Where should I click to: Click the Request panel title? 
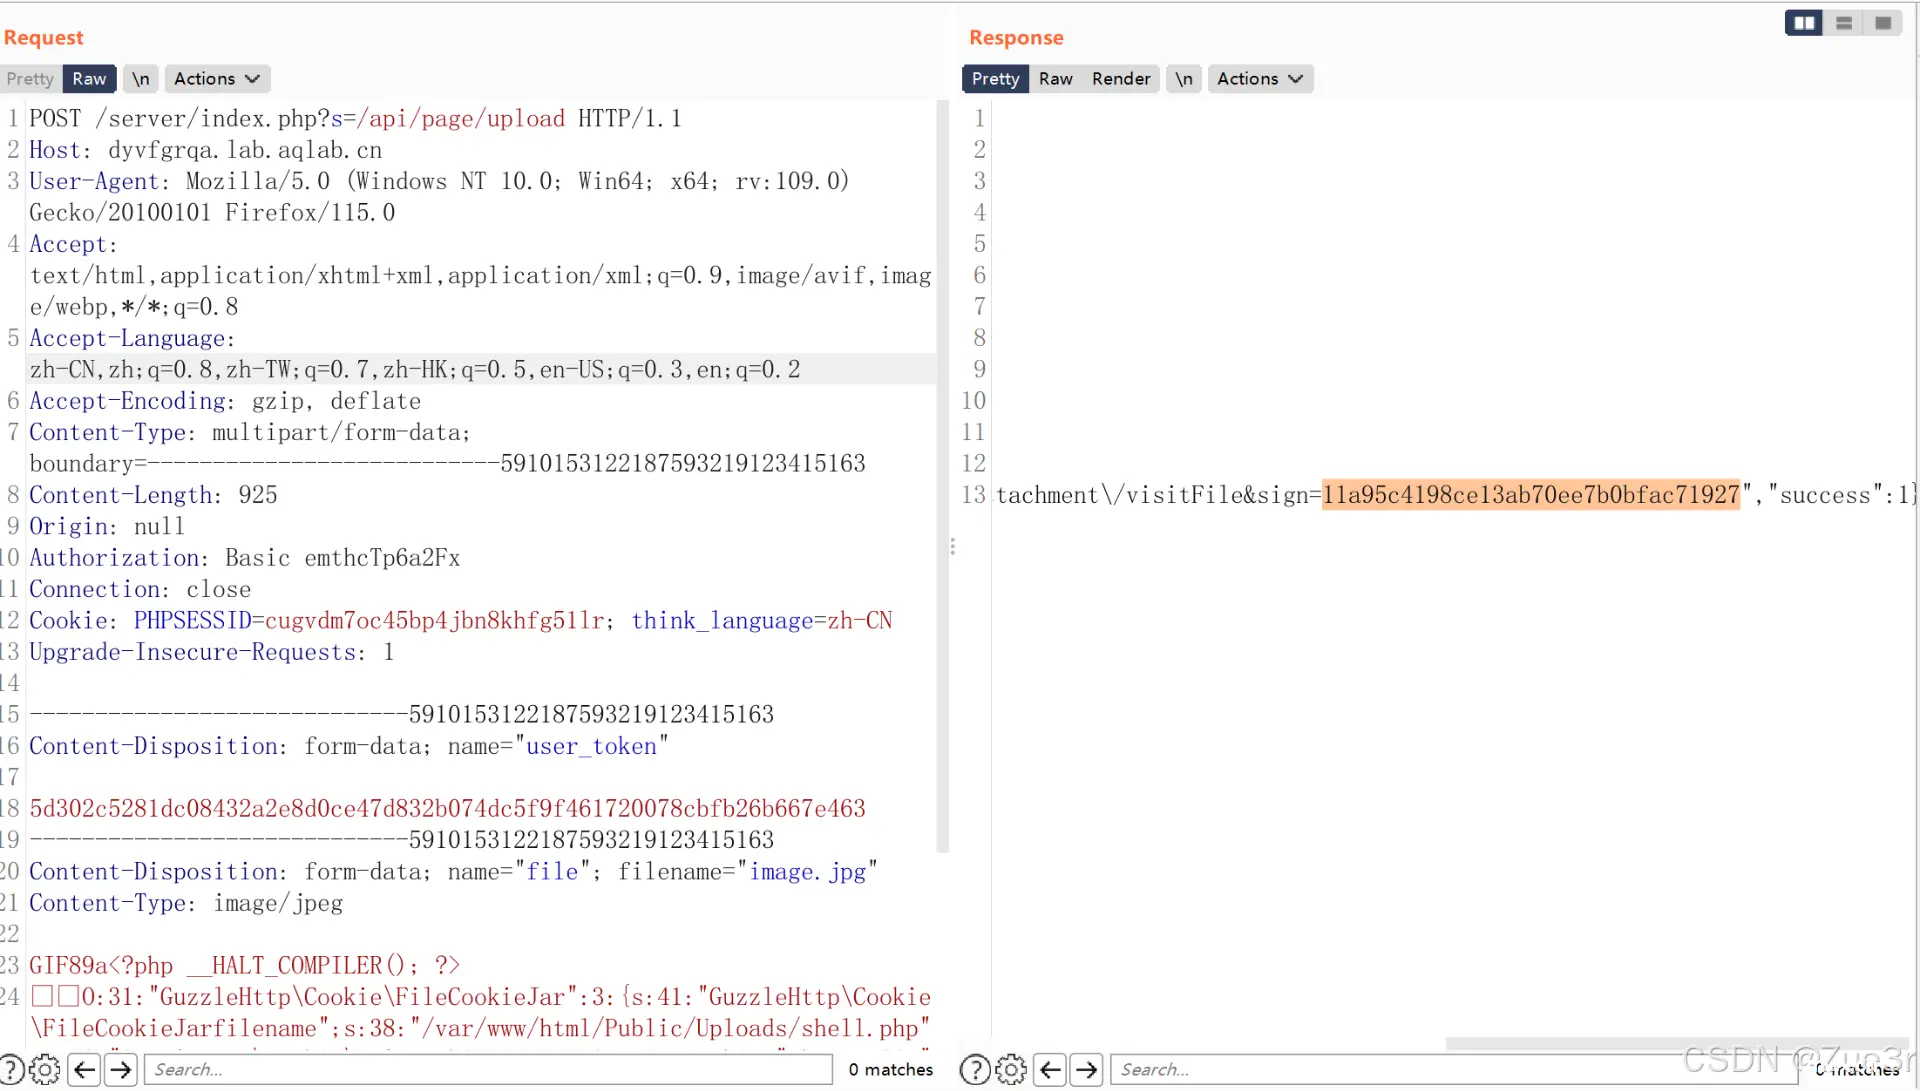[x=43, y=37]
